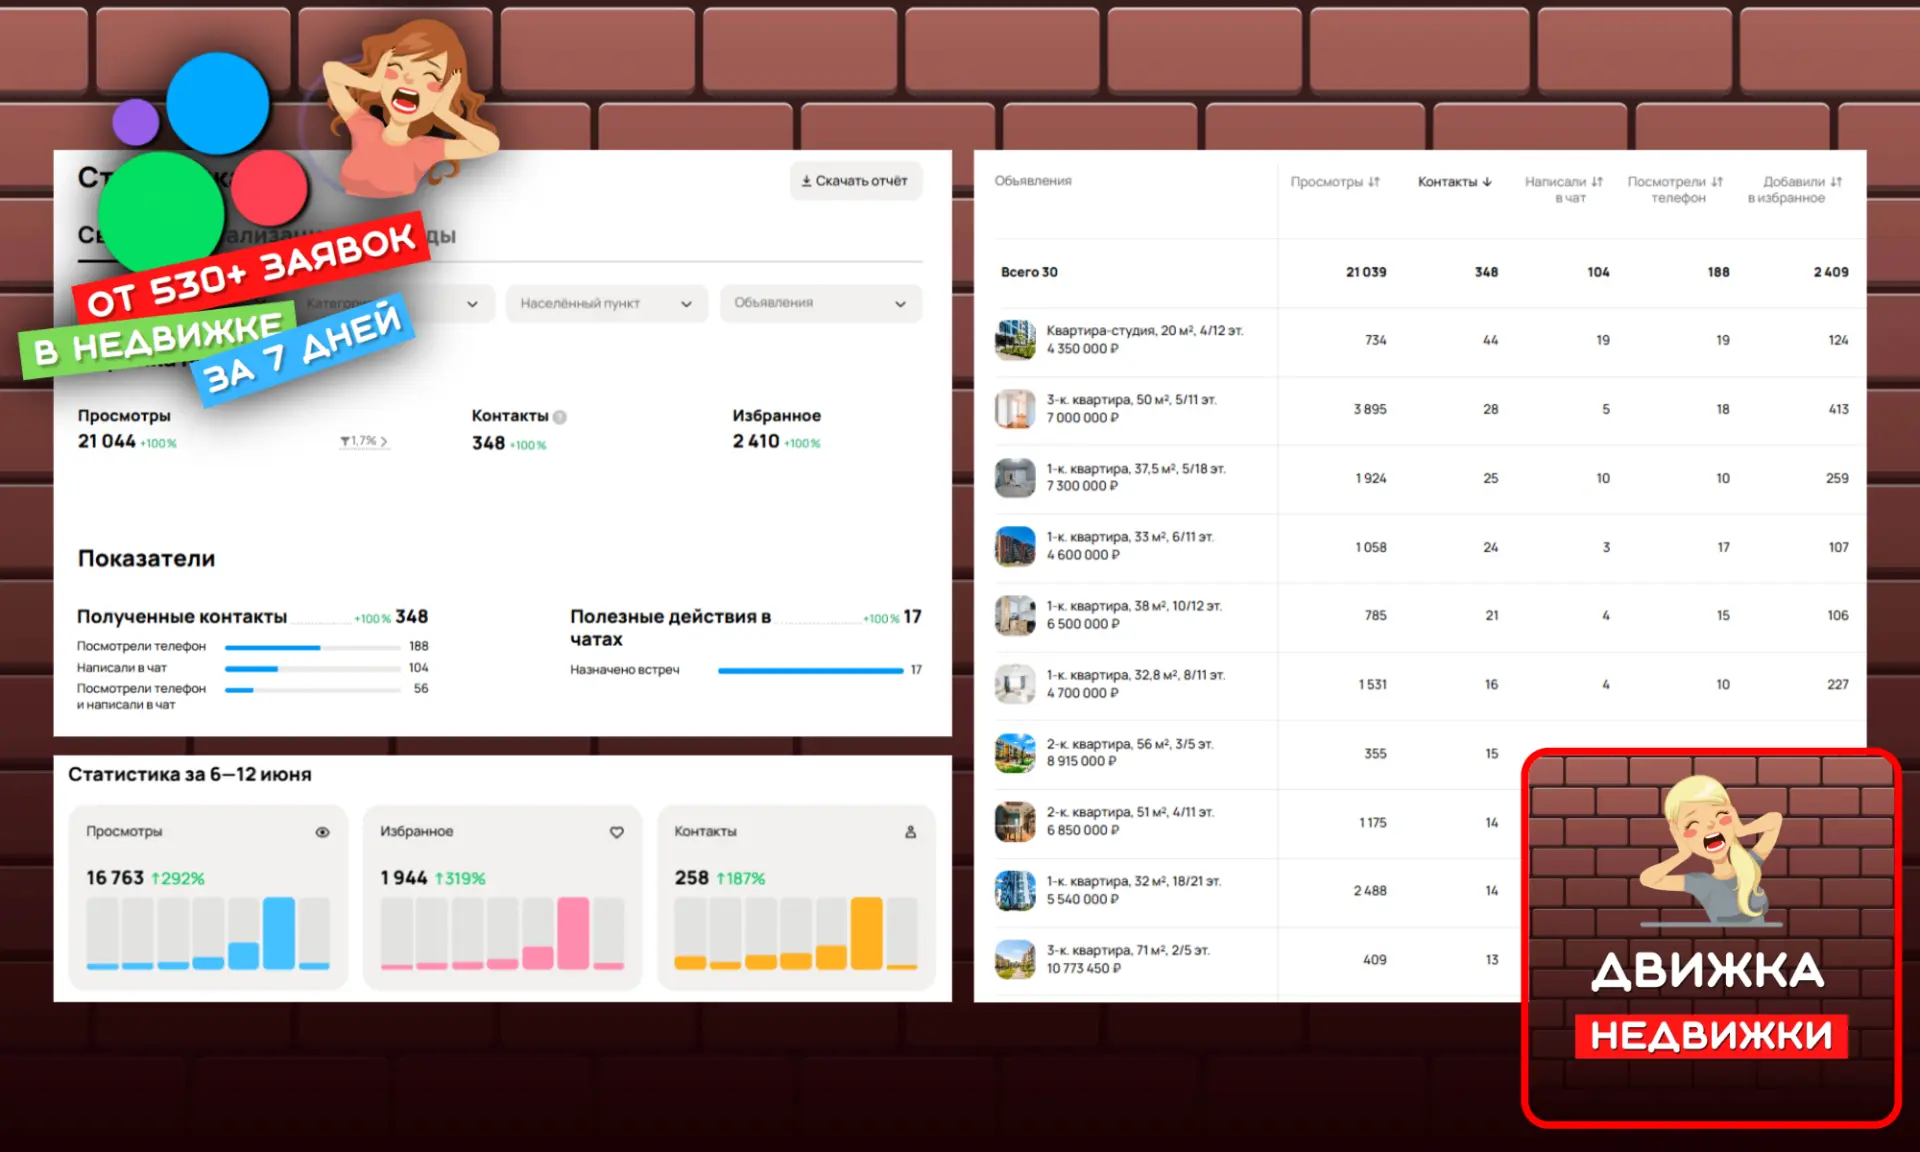The height and width of the screenshot is (1152, 1920).
Task: Open thumbnail of 1-к. квартира 38 м² listing
Action: click(1015, 615)
